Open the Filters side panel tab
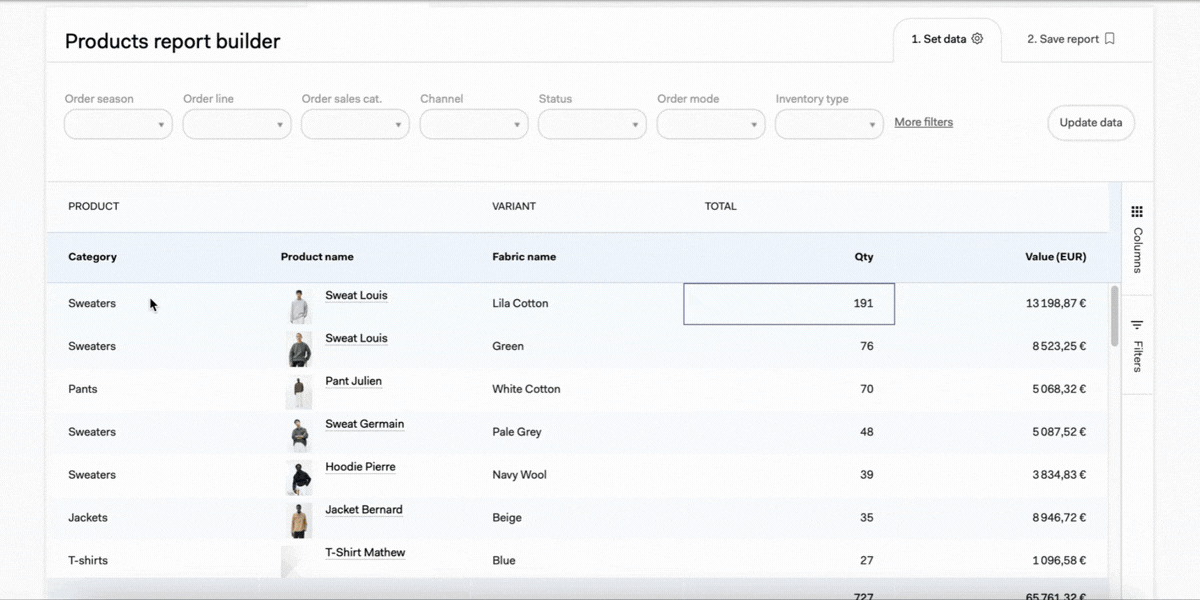The height and width of the screenshot is (600, 1200). [x=1137, y=346]
